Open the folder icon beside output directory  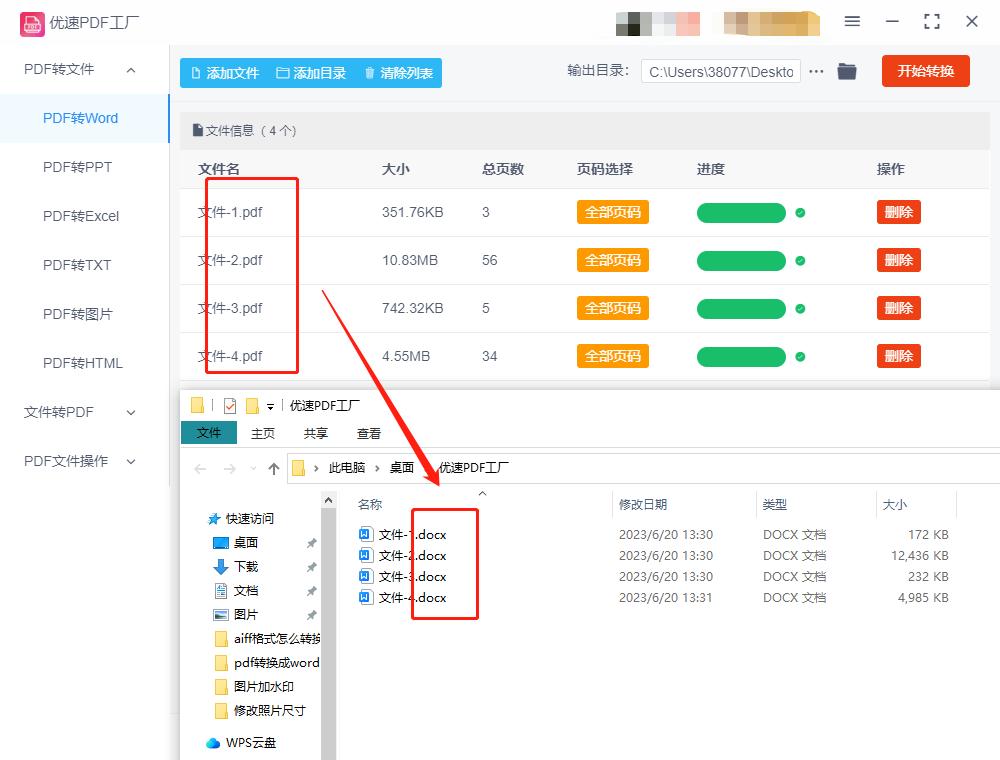[846, 71]
